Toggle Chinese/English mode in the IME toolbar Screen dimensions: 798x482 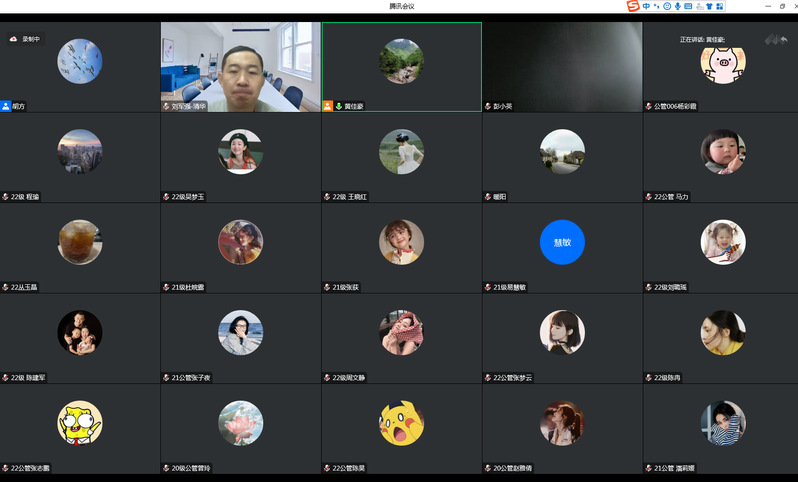pyautogui.click(x=646, y=6)
